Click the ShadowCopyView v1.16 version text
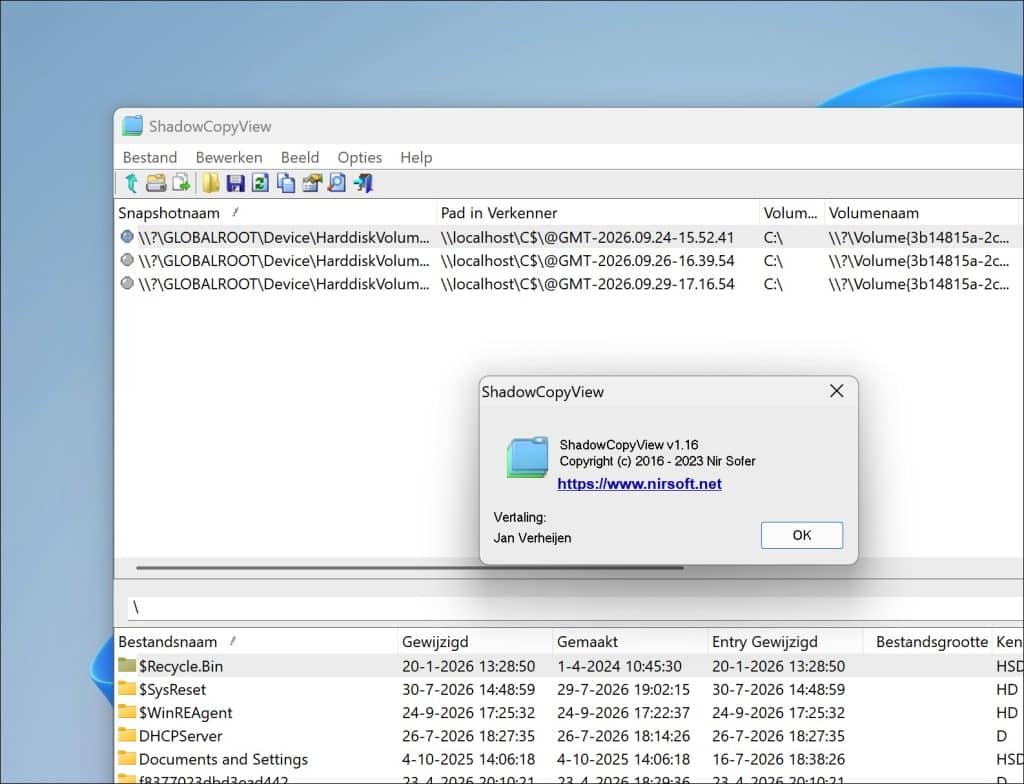 tap(629, 445)
